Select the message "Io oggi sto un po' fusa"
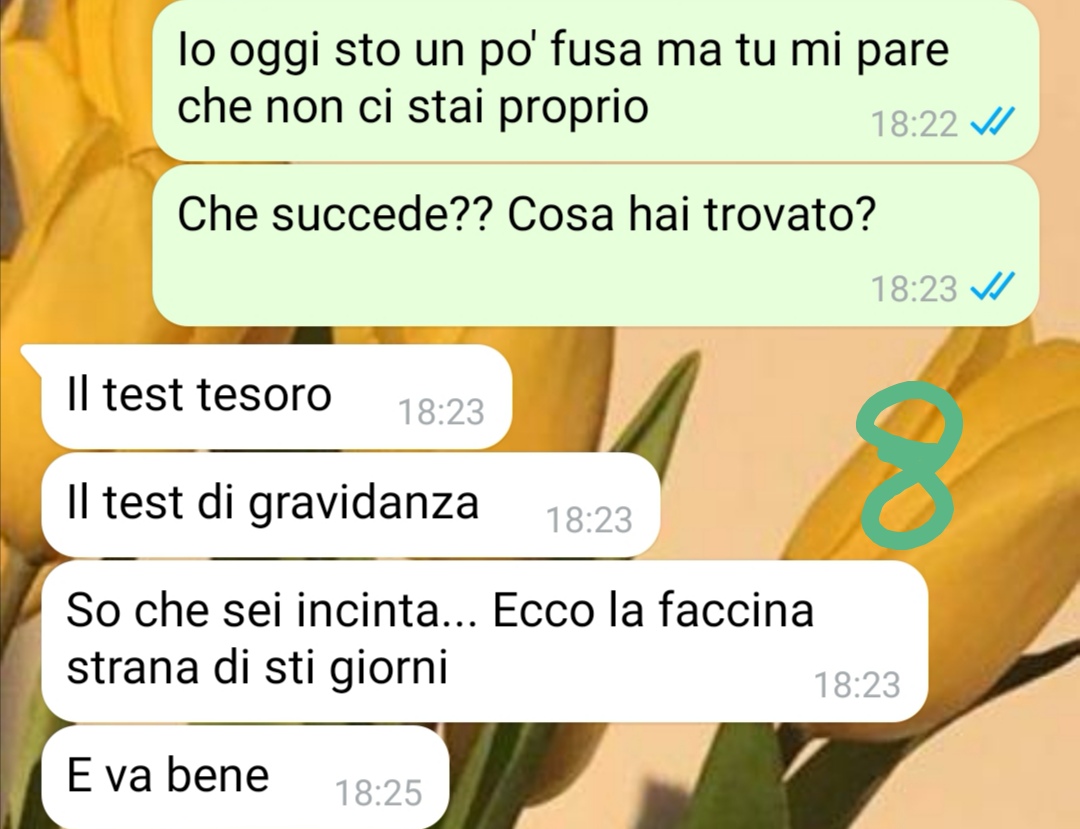Viewport: 1080px width, 829px height. click(595, 80)
